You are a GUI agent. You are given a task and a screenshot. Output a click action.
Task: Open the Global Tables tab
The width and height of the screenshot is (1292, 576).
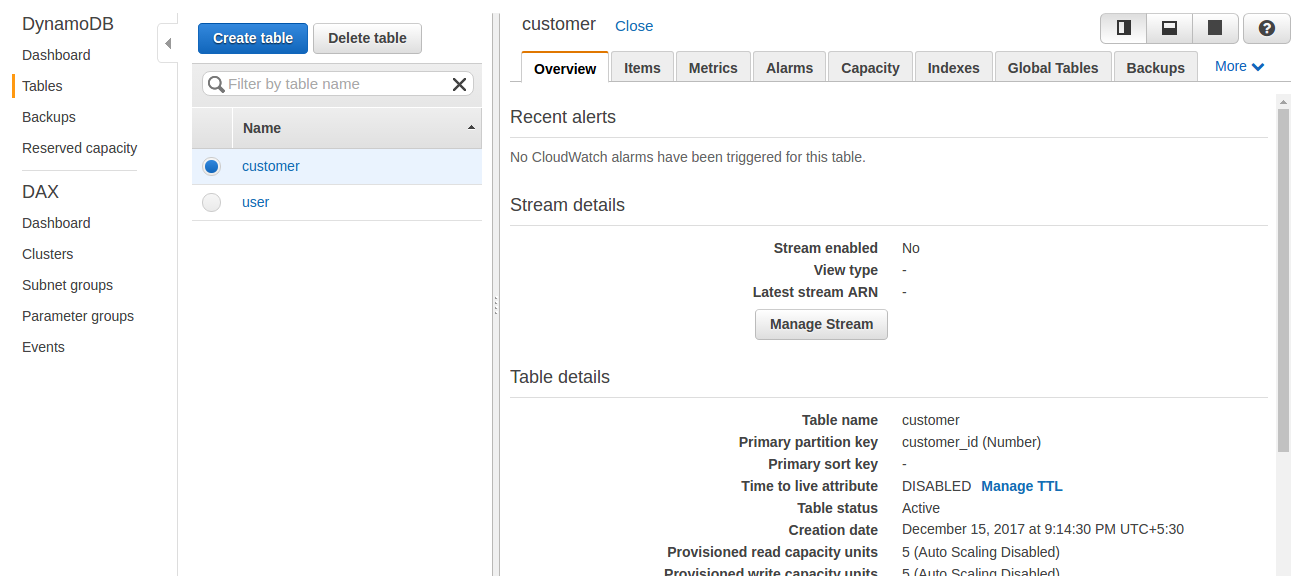[1053, 68]
